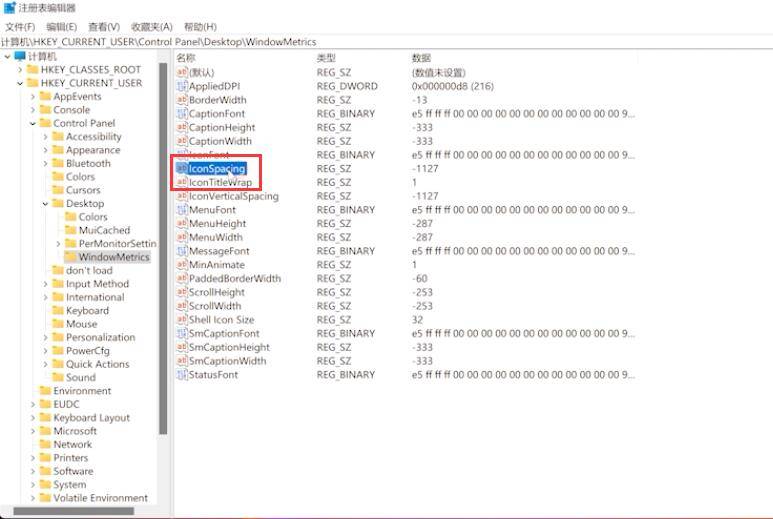Image resolution: width=773 pixels, height=519 pixels.
Task: Click the 计算机 computer icon
Action: tap(20, 56)
